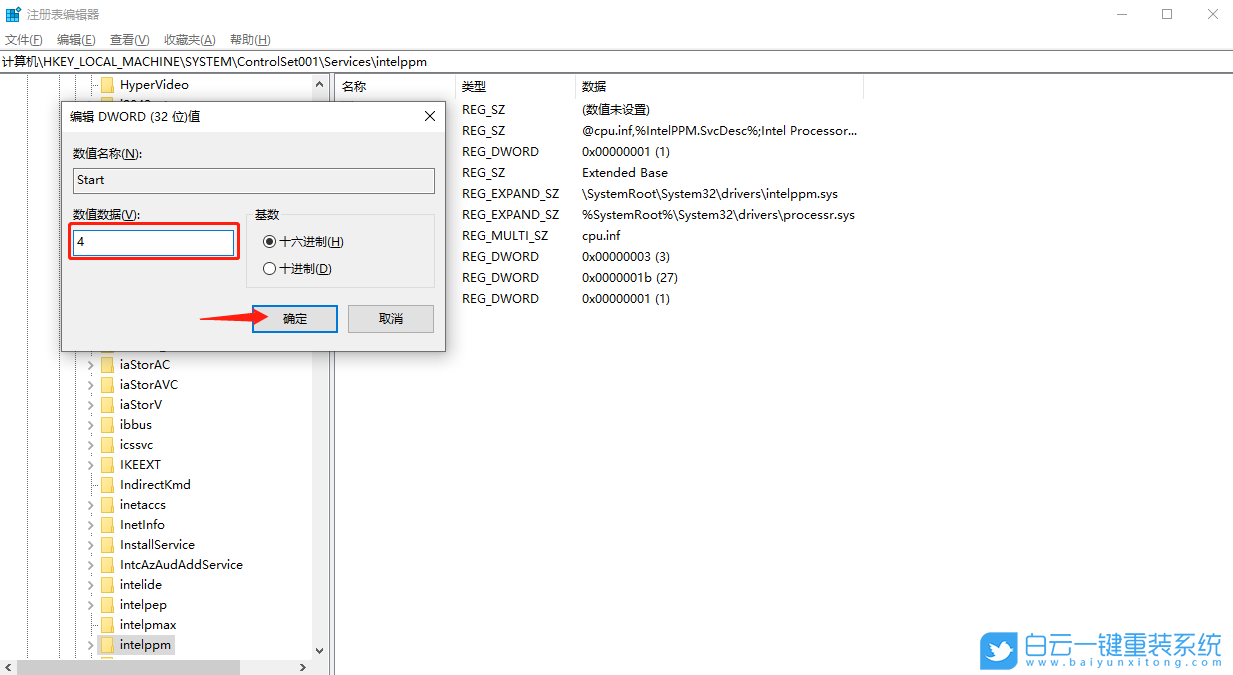Open the 查看 menu

(x=127, y=39)
